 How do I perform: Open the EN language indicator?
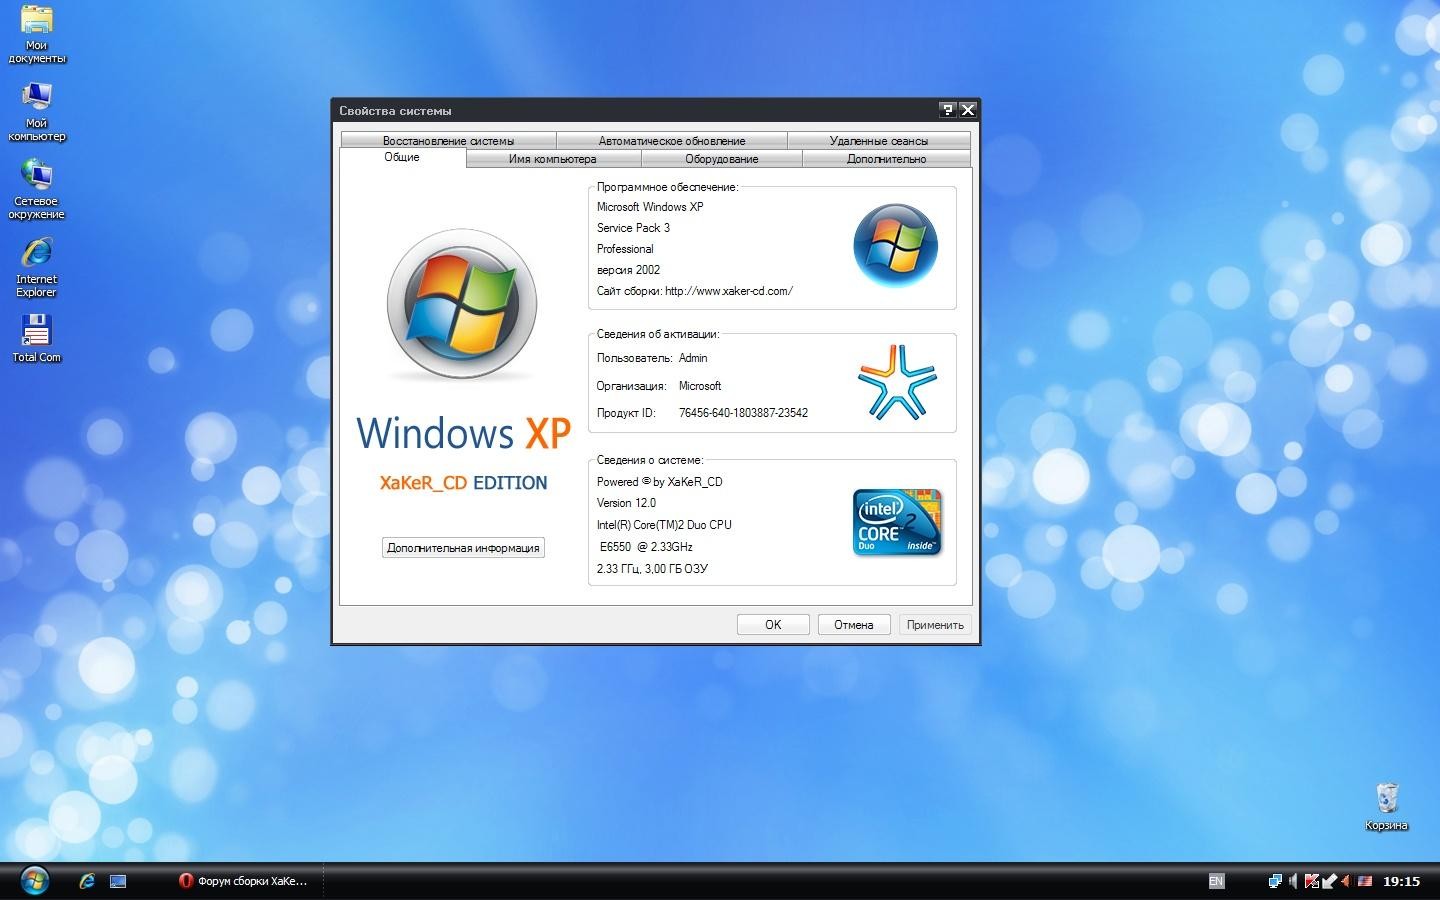pos(1216,881)
